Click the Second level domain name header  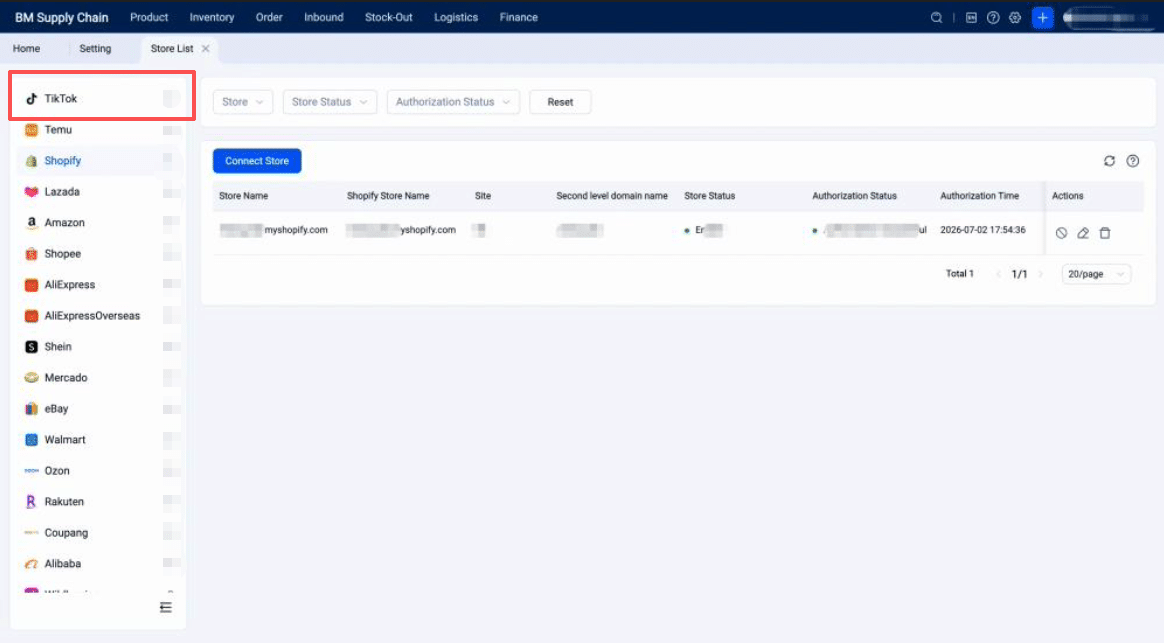click(612, 196)
